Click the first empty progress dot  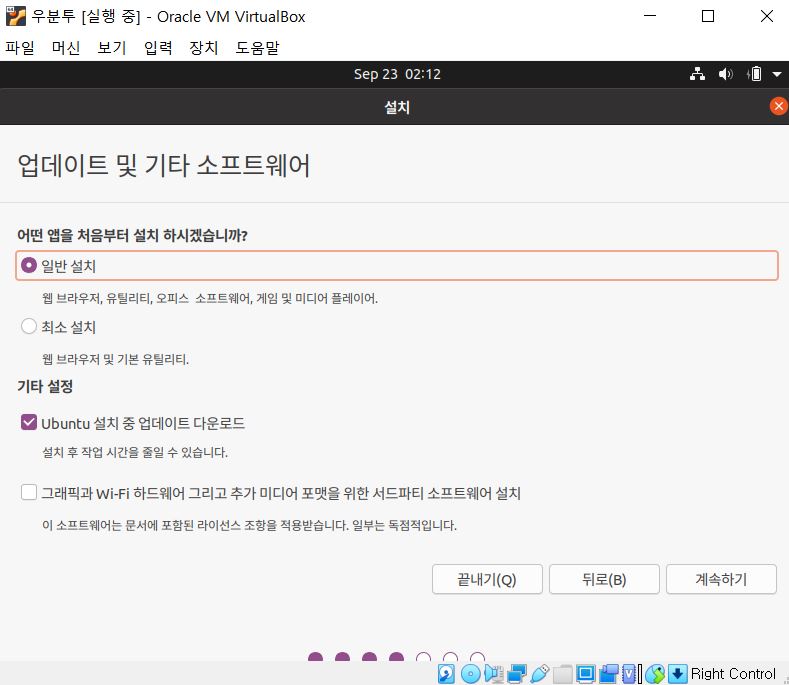coord(424,657)
